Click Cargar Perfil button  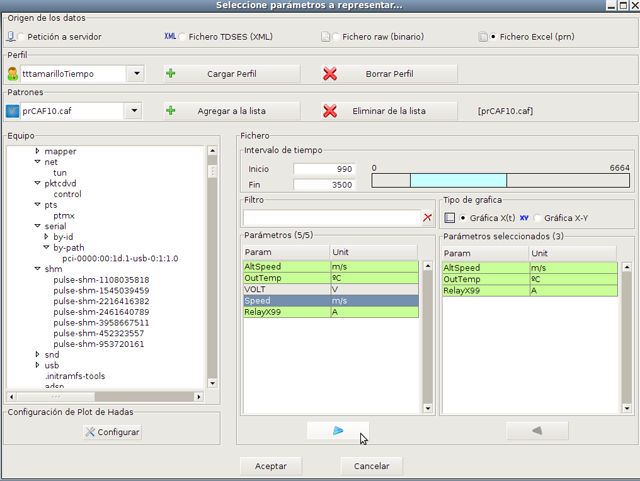(232, 74)
